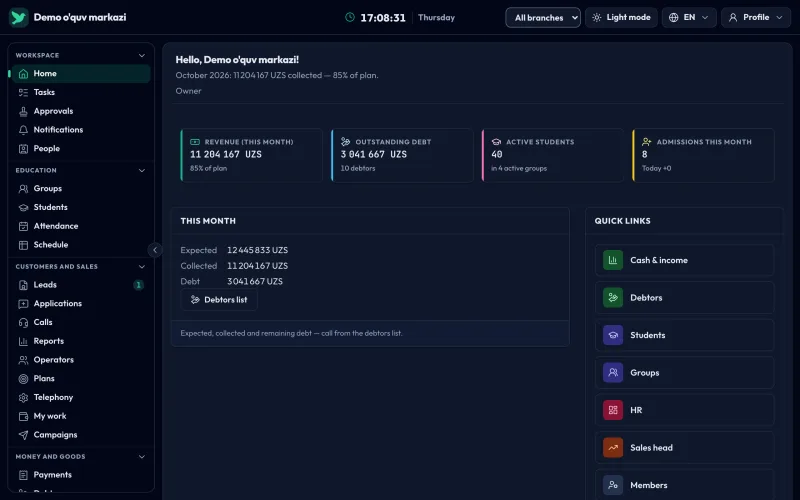The width and height of the screenshot is (800, 500).
Task: Click the Expected 12 445 833 UZS value
Action: click(x=258, y=251)
